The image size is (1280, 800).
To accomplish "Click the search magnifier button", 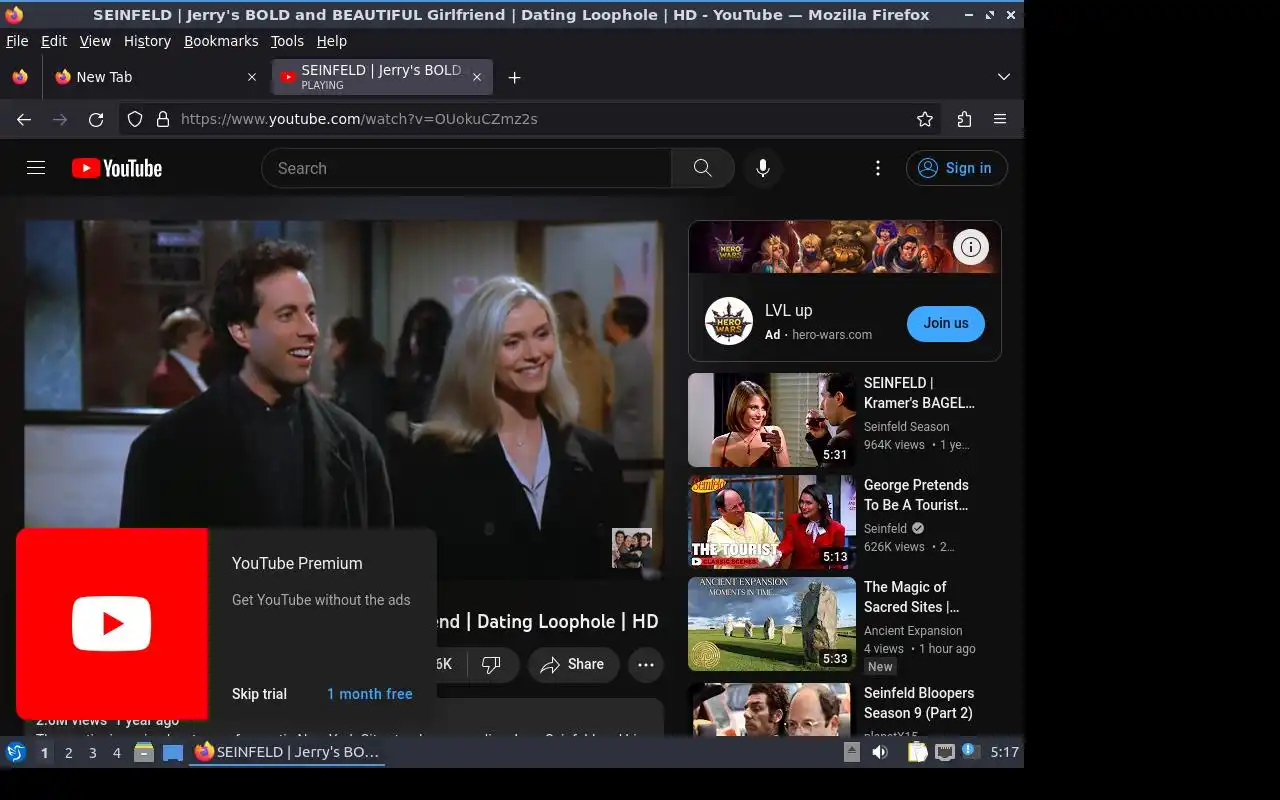I will pyautogui.click(x=703, y=168).
